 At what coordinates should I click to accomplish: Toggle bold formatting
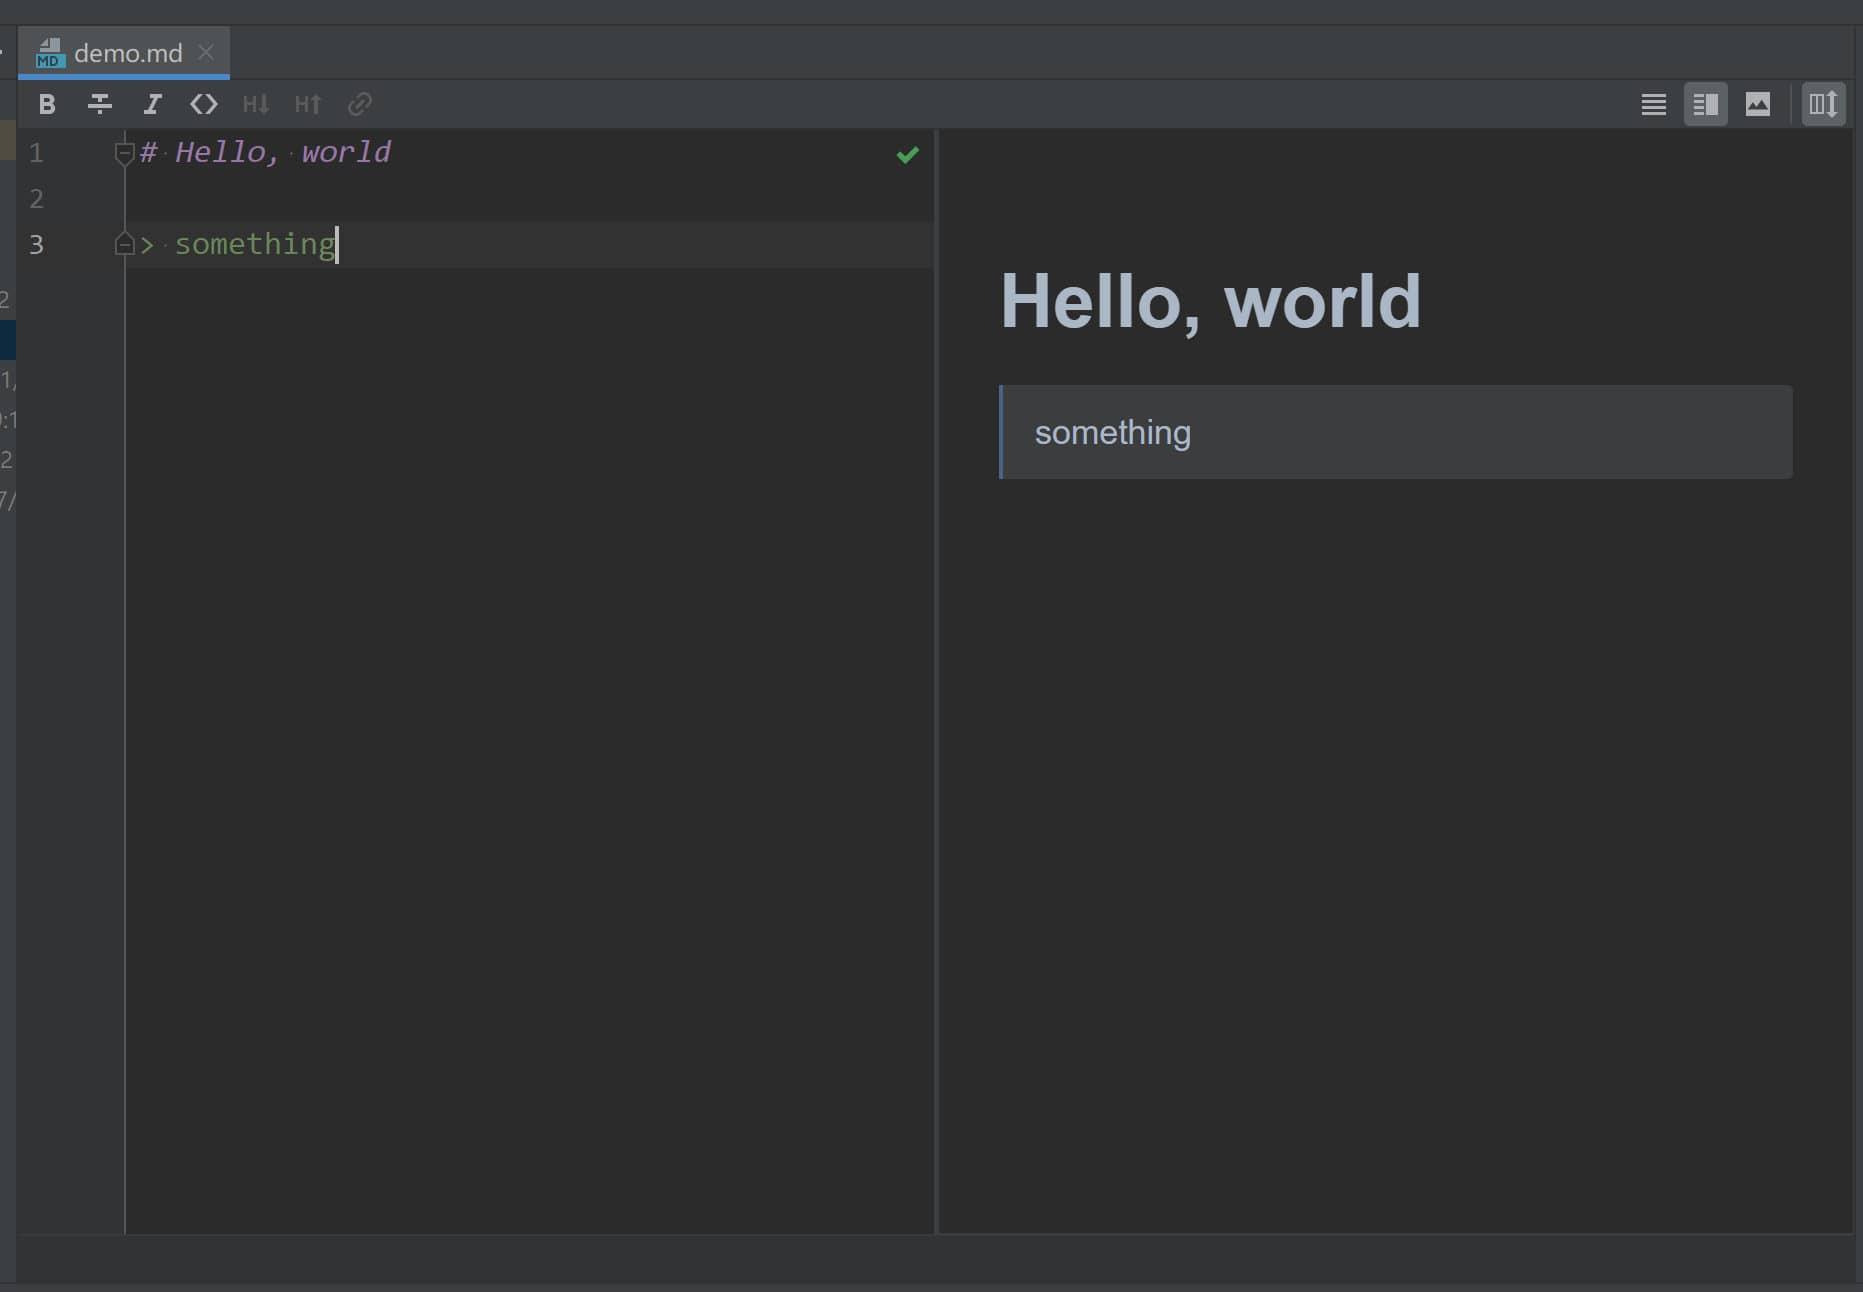[x=47, y=104]
